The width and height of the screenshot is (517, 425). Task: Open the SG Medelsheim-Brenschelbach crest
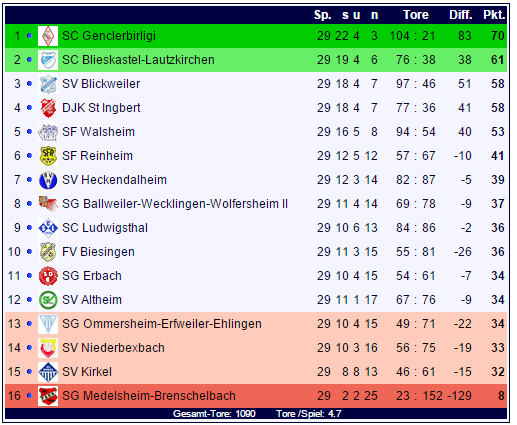[x=48, y=396]
